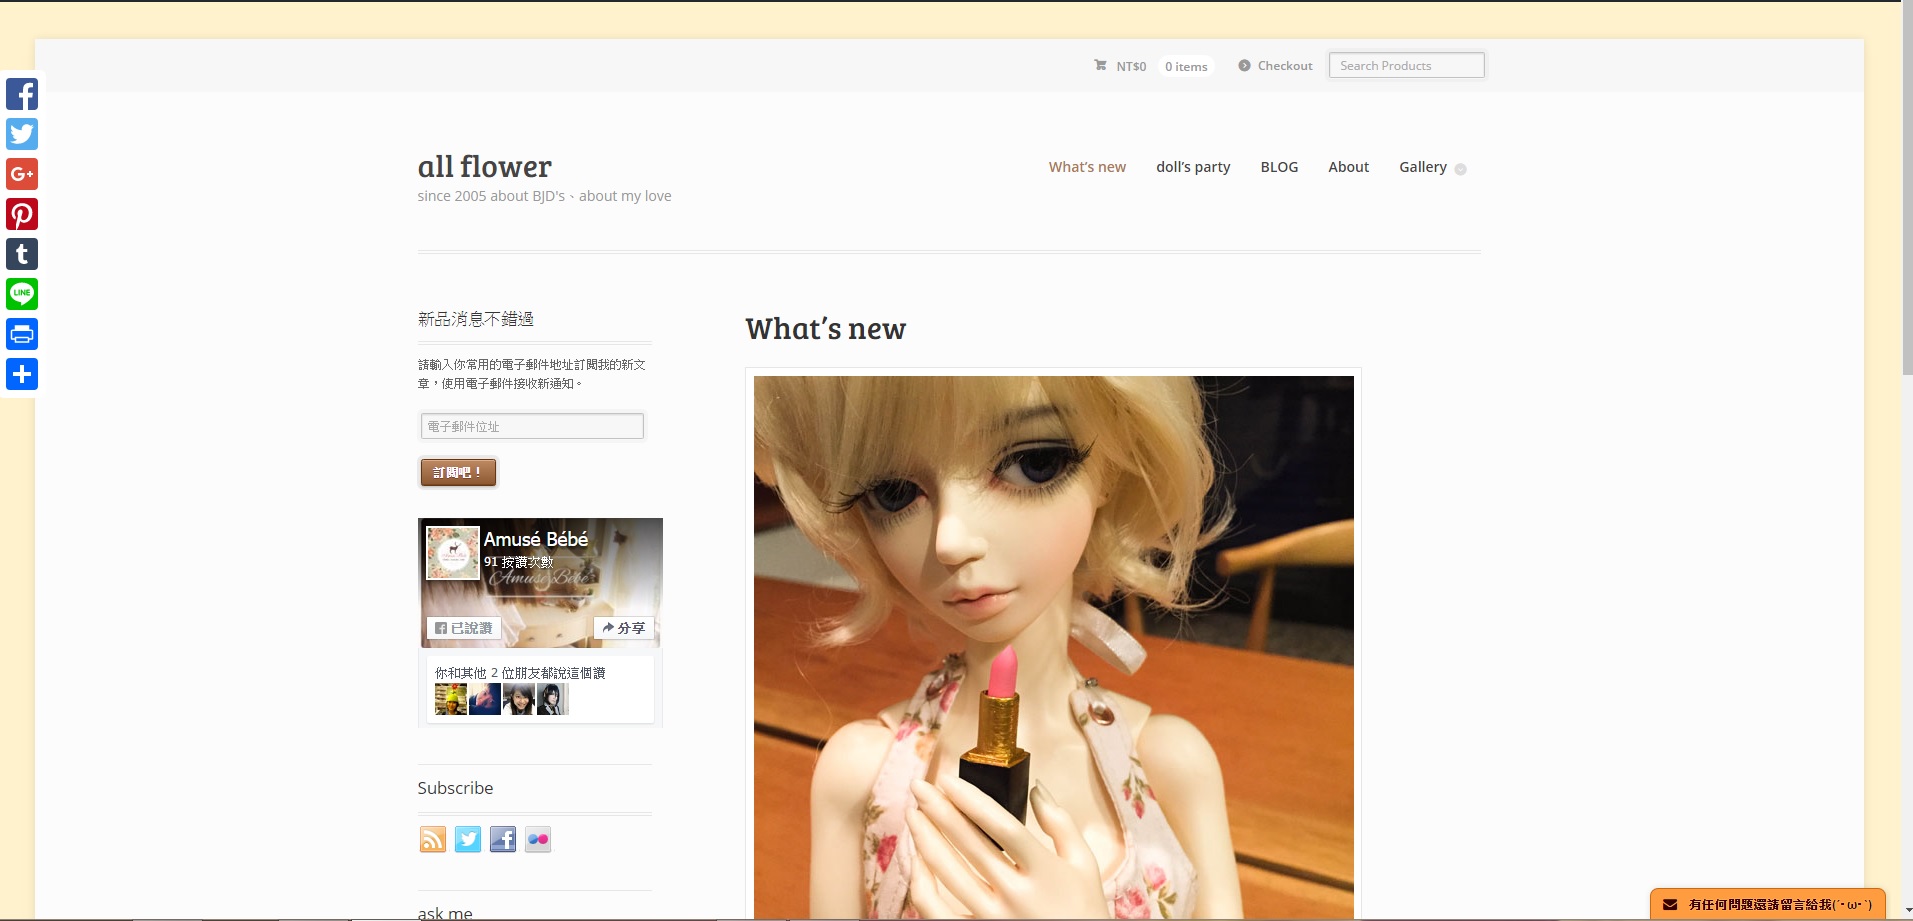Click the email address input box
The width and height of the screenshot is (1913, 921).
[x=532, y=426]
